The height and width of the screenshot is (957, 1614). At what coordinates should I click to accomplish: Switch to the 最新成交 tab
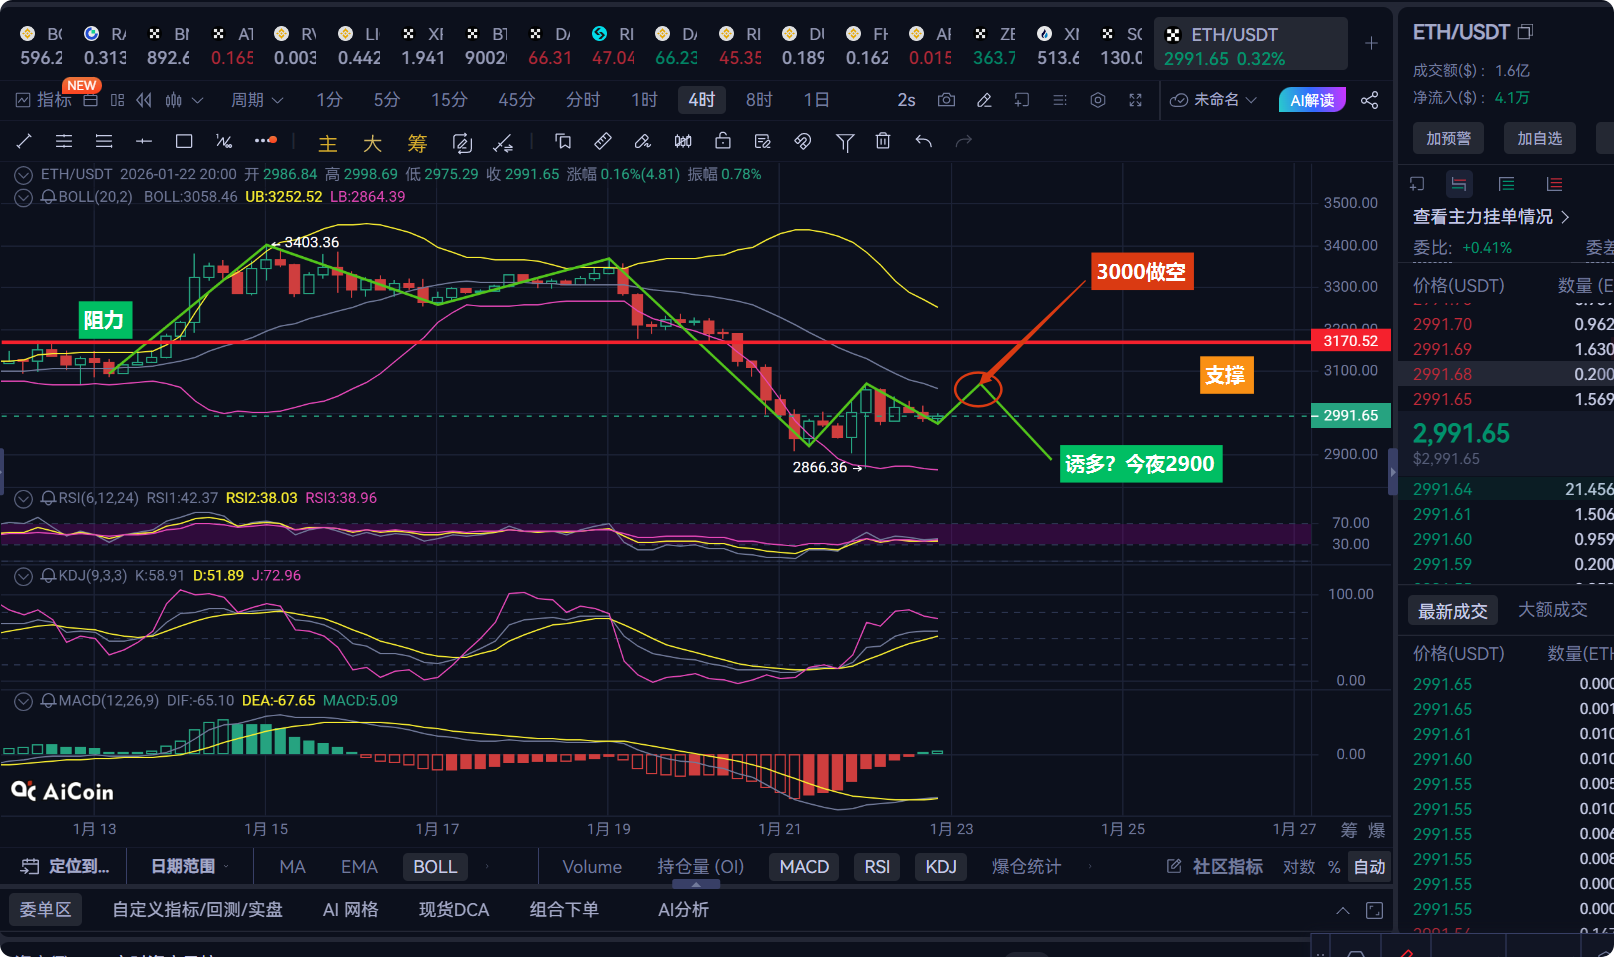1452,610
